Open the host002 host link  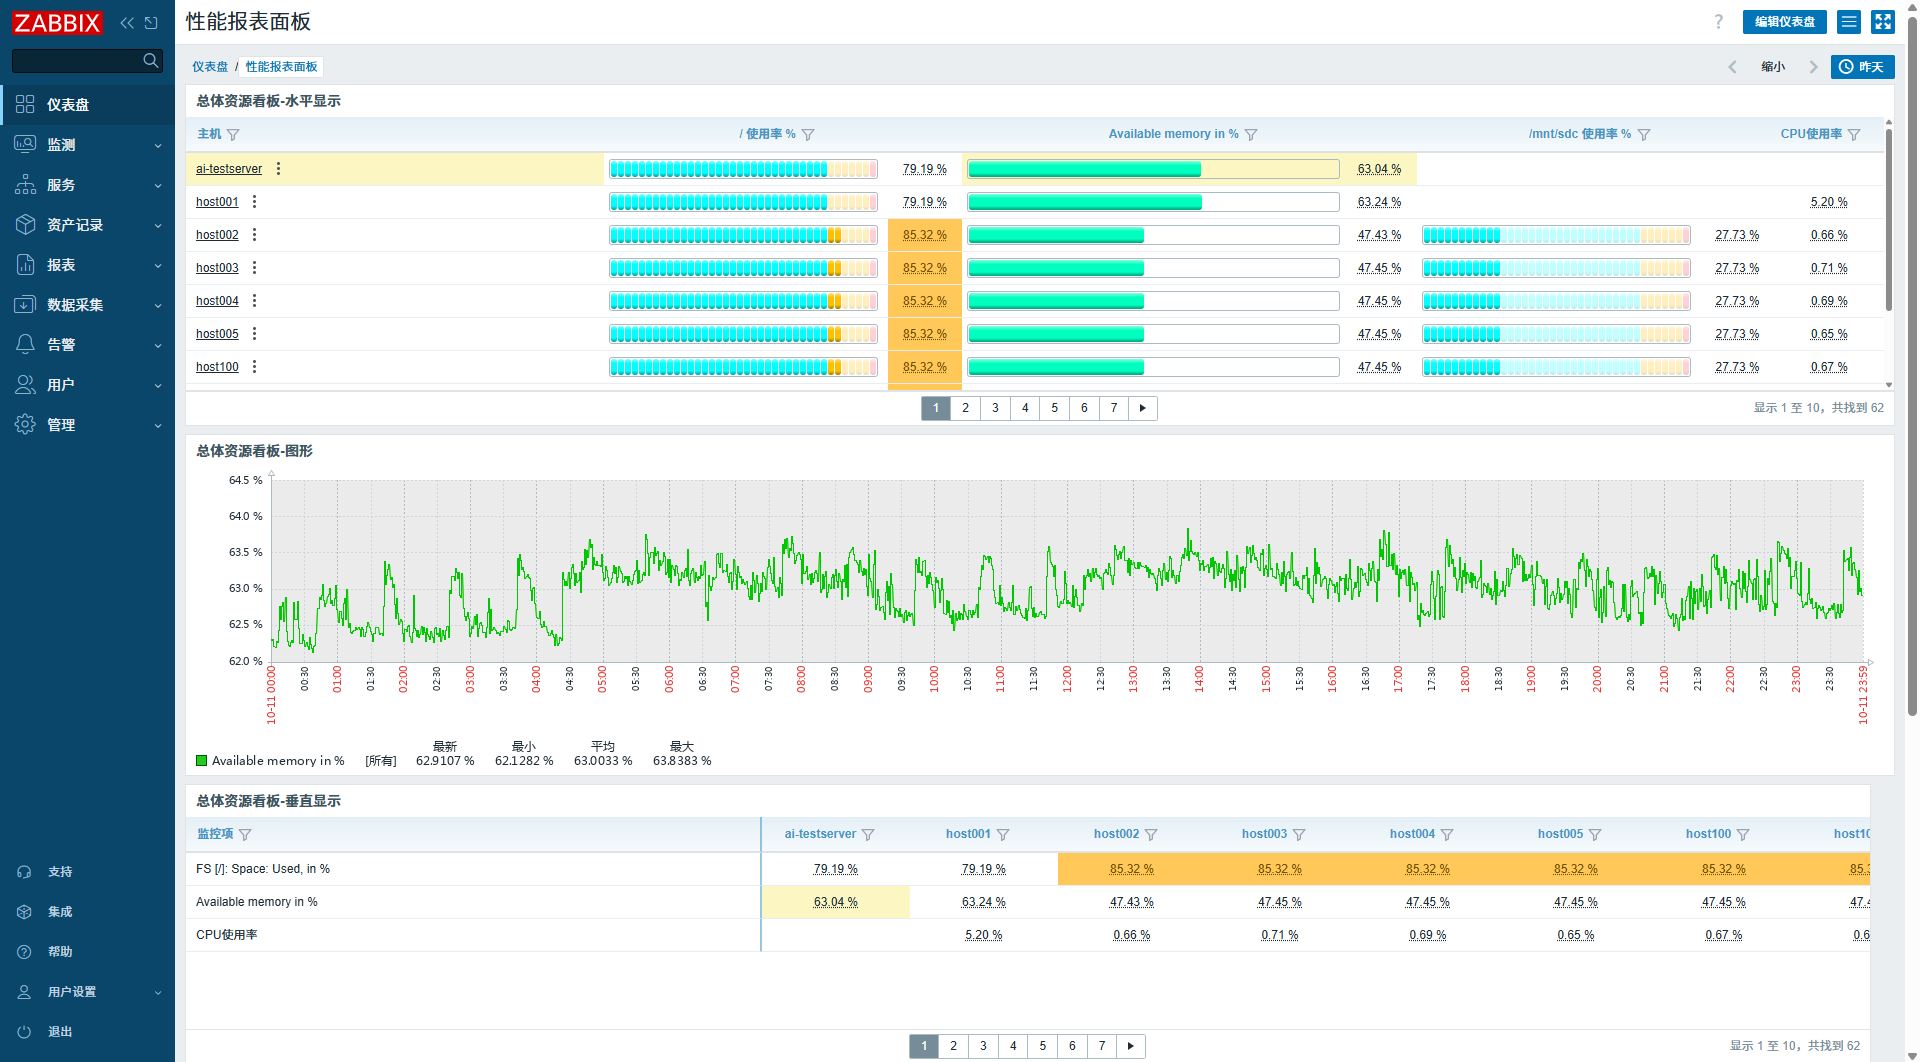[x=217, y=235]
